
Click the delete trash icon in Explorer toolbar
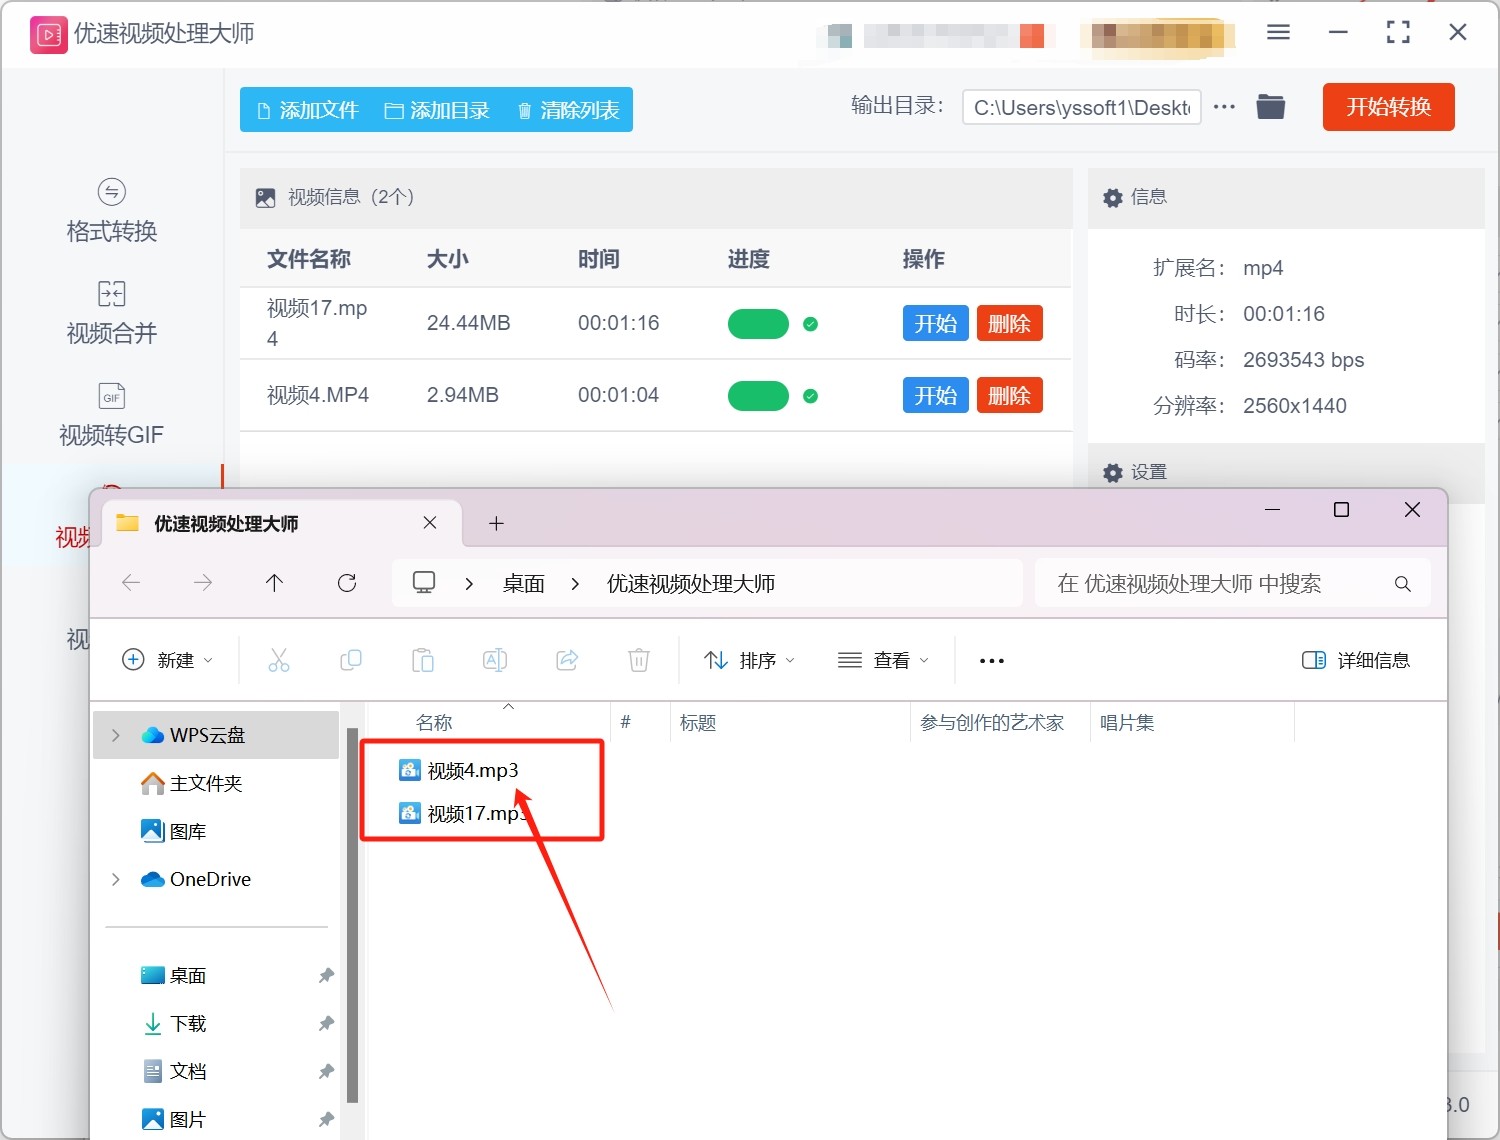(639, 660)
